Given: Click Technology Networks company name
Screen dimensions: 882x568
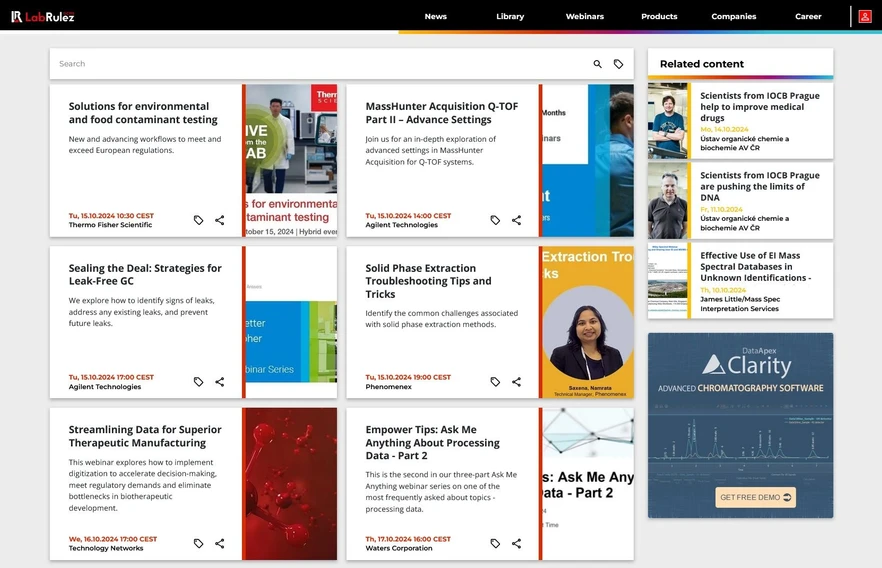Looking at the screenshot, I should point(106,548).
